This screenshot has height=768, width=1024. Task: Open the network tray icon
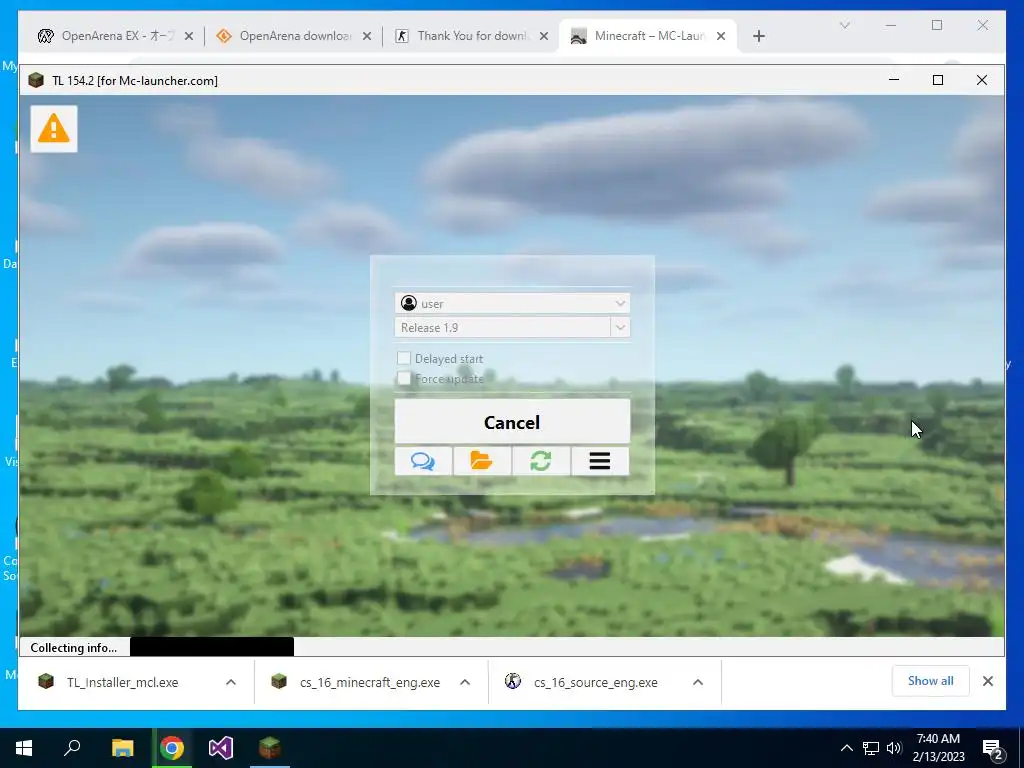[871, 748]
